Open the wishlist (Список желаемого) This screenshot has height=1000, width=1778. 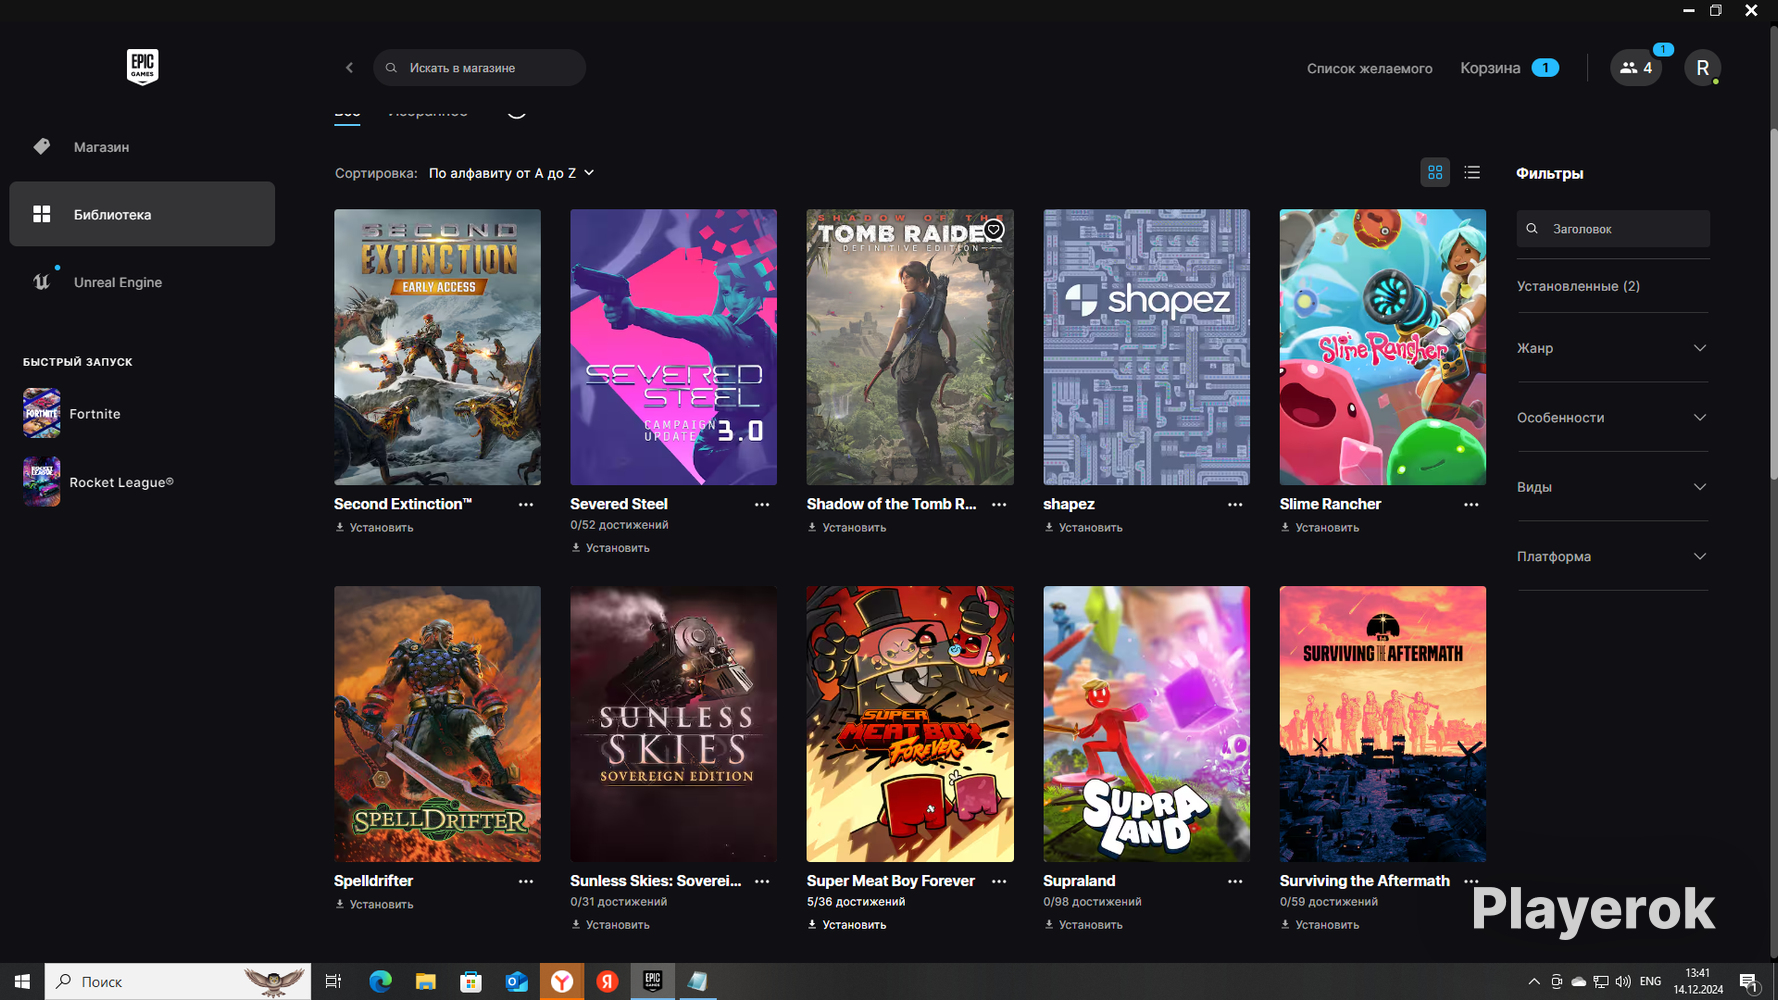click(x=1369, y=68)
